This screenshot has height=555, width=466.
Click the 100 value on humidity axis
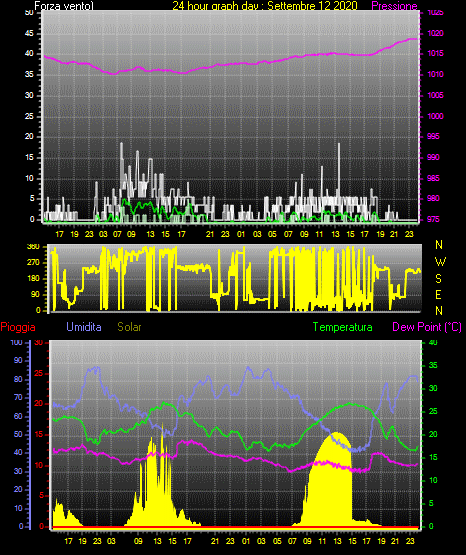tap(17, 342)
